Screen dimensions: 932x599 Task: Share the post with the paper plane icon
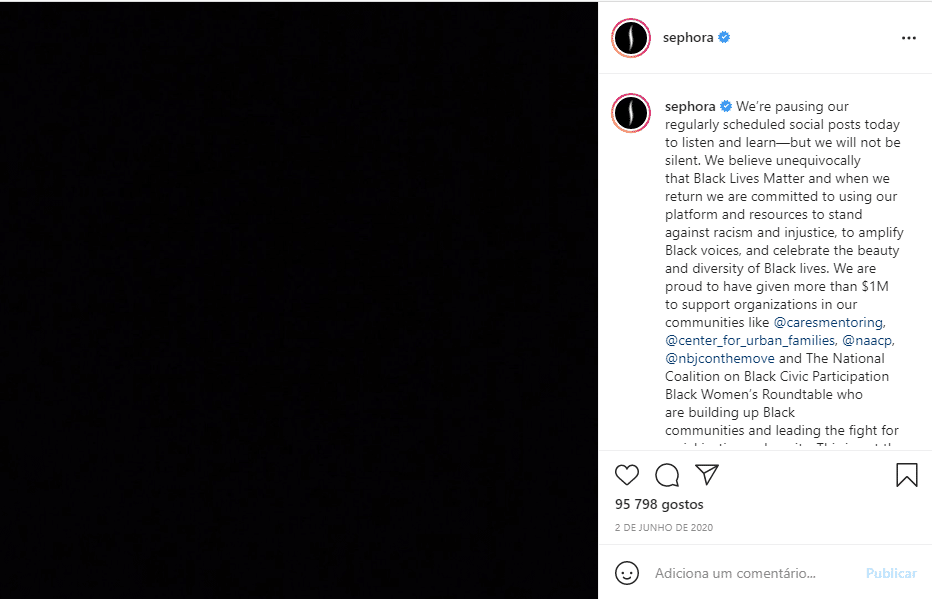(x=707, y=475)
